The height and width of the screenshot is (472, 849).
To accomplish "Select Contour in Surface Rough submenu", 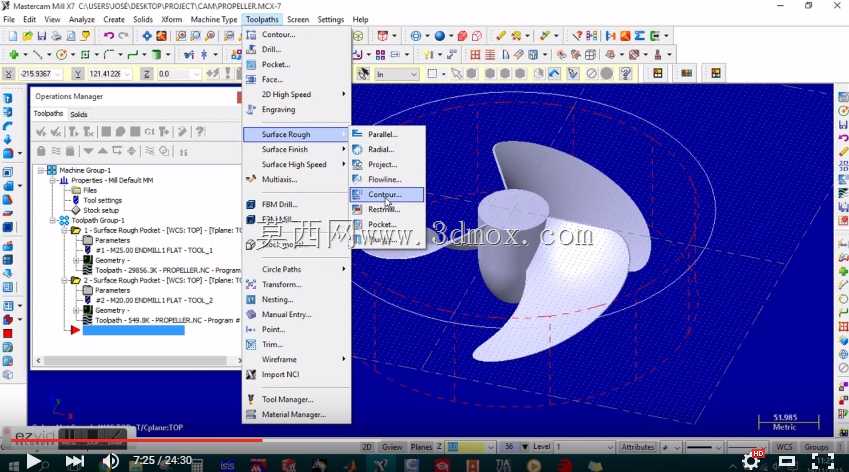I will (387, 194).
